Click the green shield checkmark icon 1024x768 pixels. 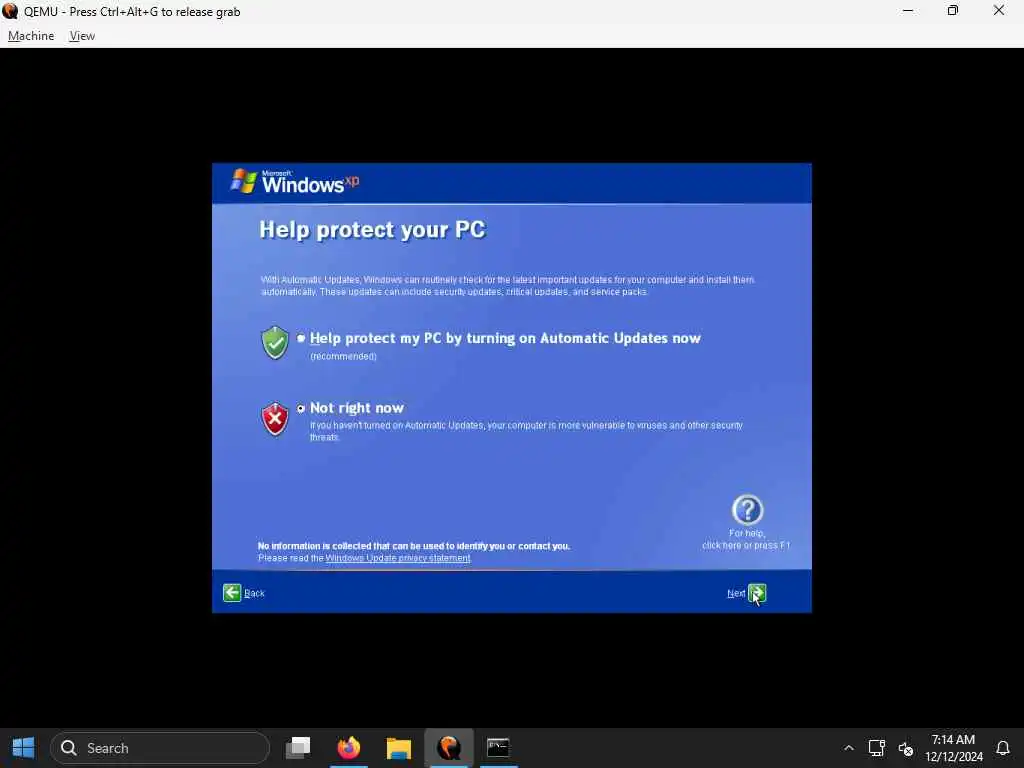[275, 343]
